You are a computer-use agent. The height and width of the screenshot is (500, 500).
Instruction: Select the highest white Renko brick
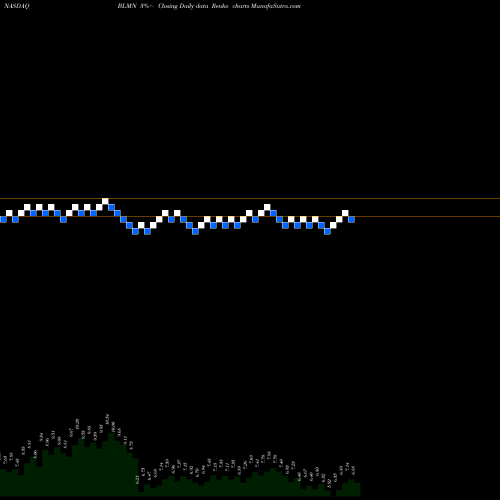point(105,201)
